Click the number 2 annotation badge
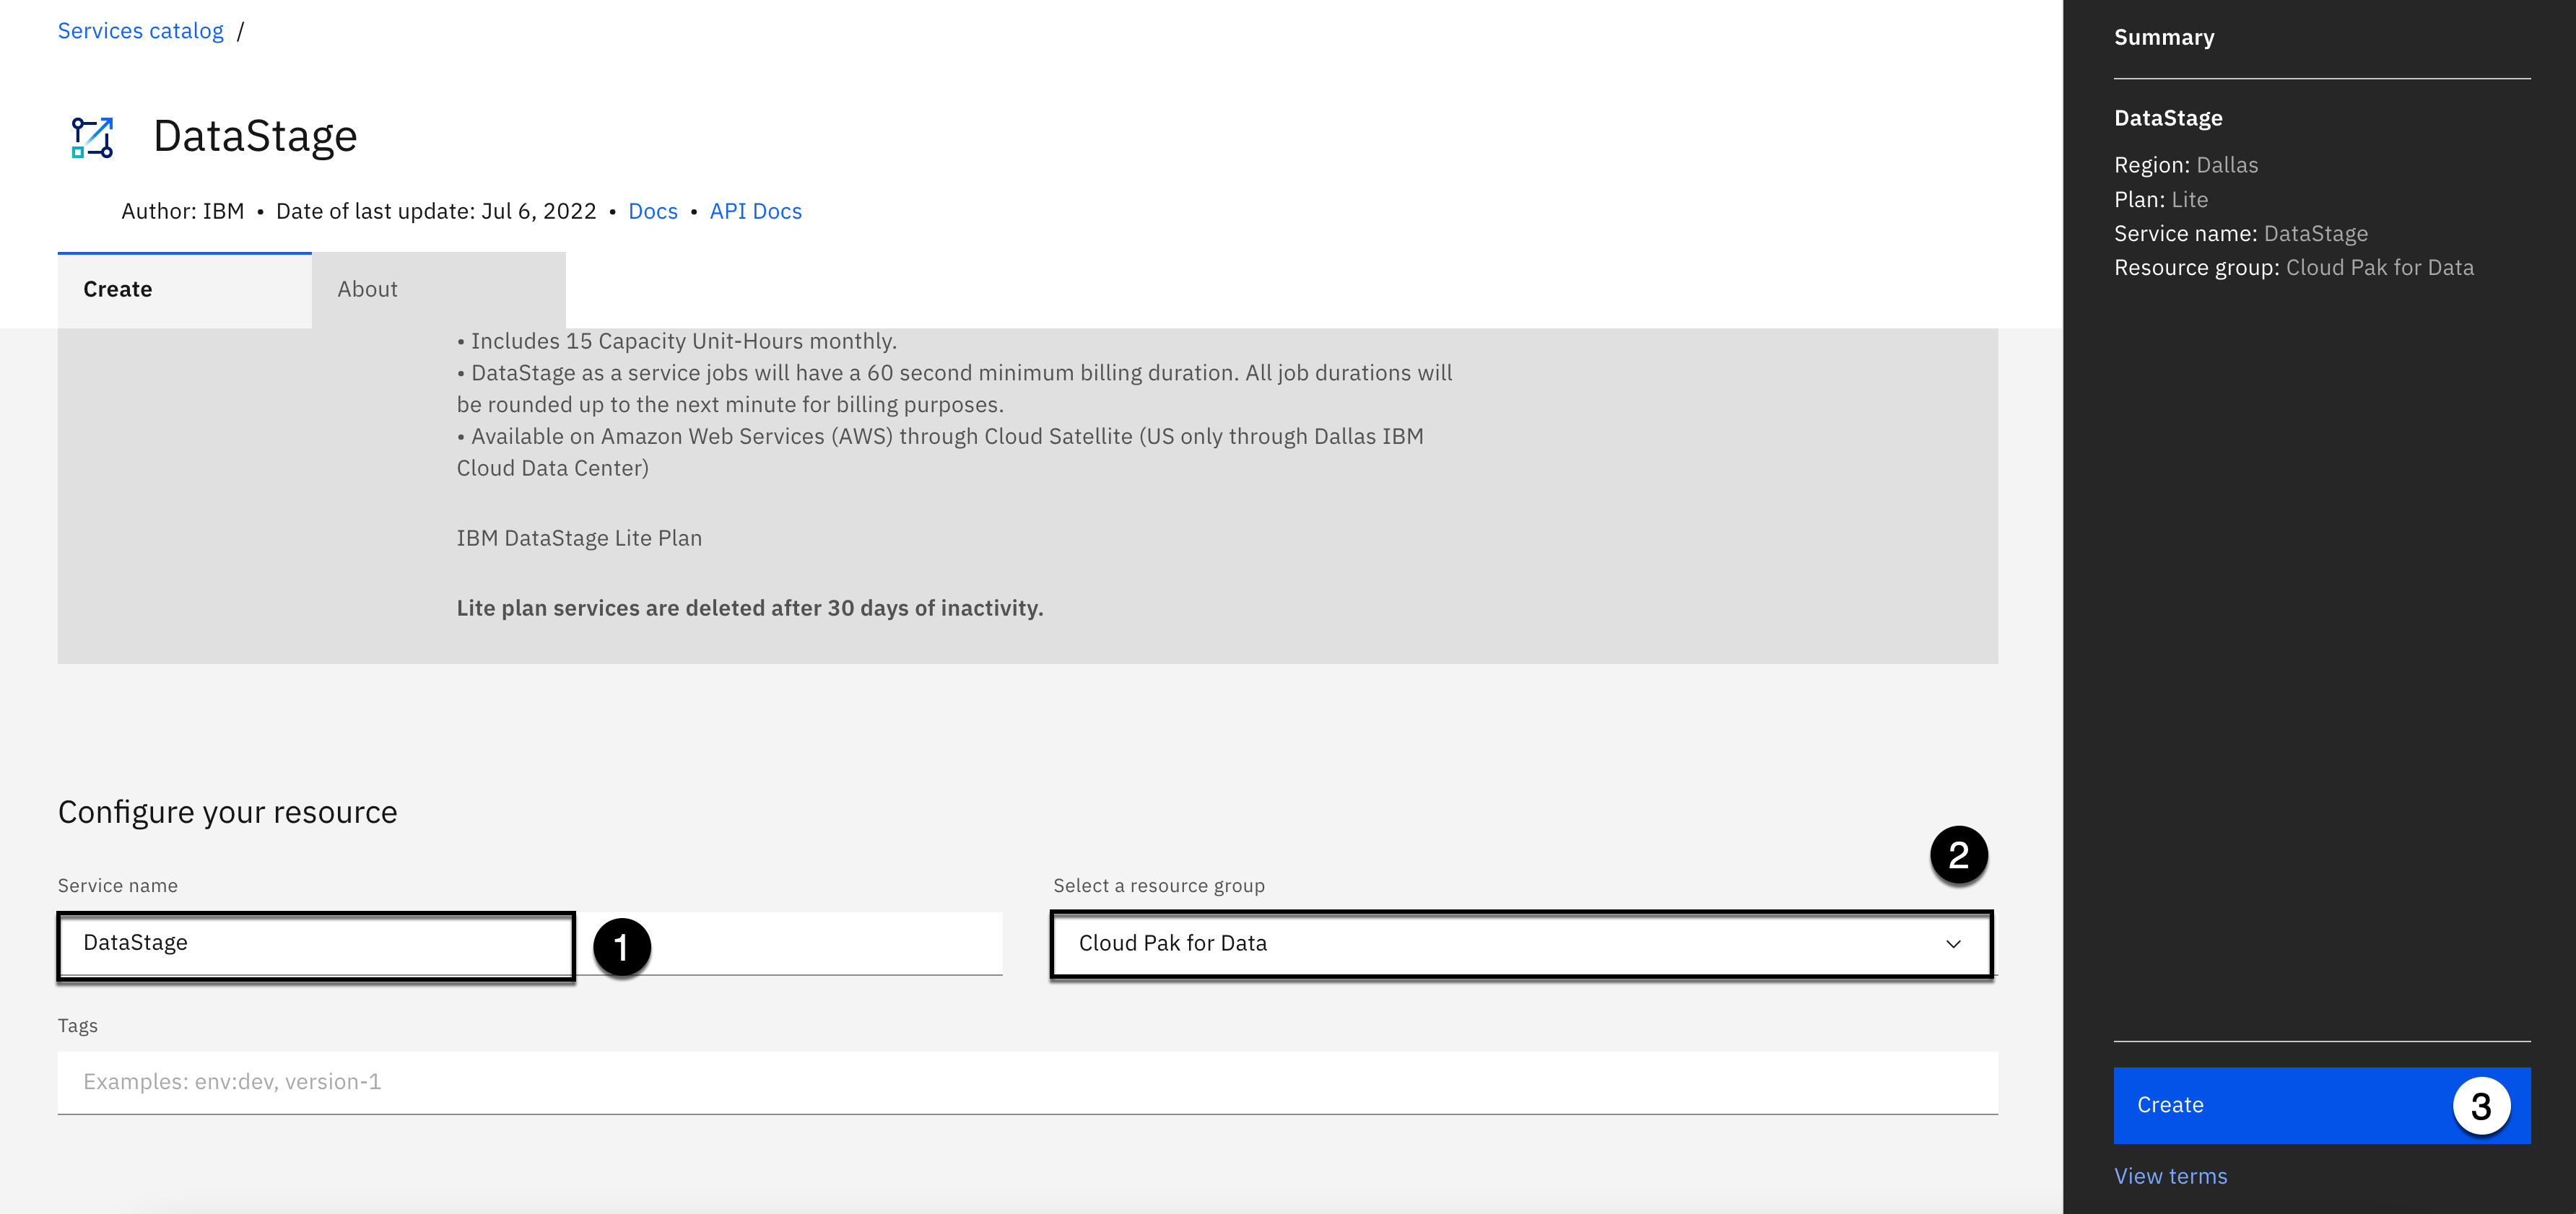 click(x=1958, y=855)
